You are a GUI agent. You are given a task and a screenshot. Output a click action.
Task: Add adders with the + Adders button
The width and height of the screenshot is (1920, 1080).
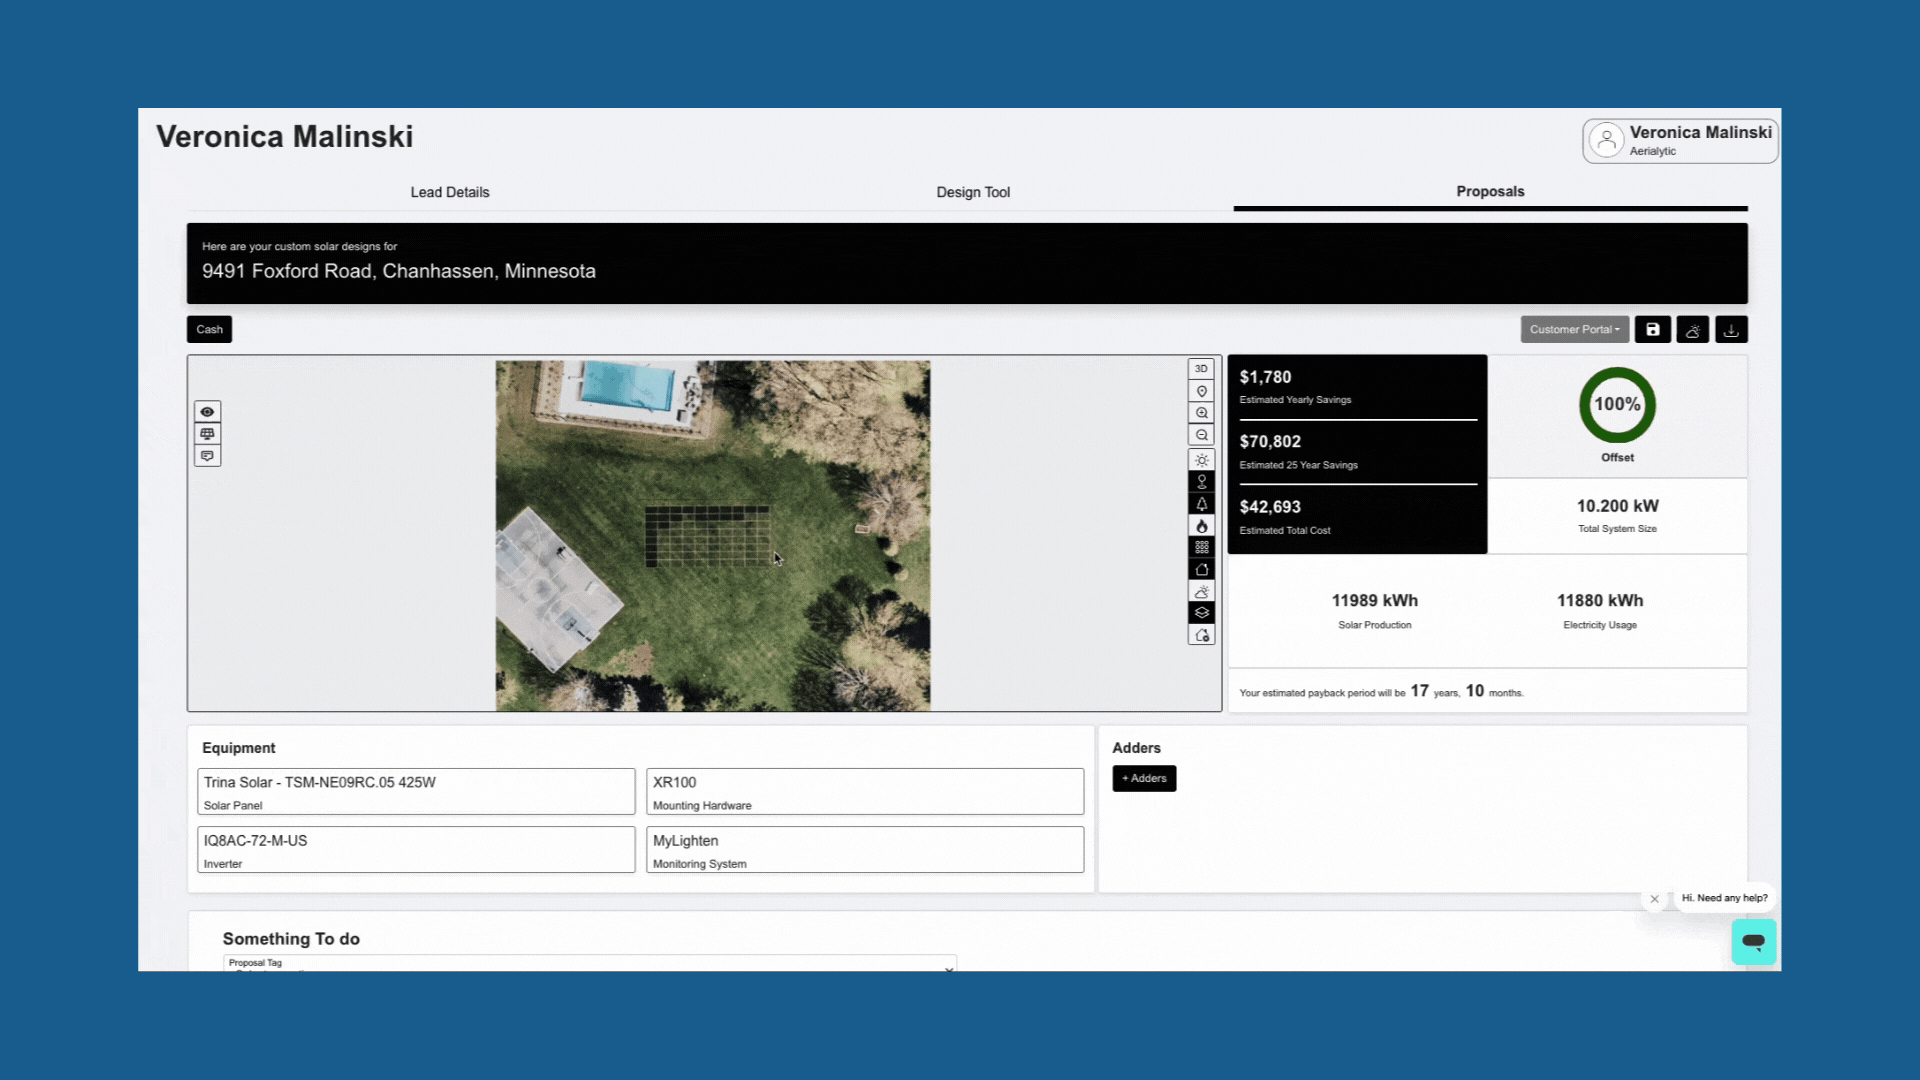pos(1144,778)
